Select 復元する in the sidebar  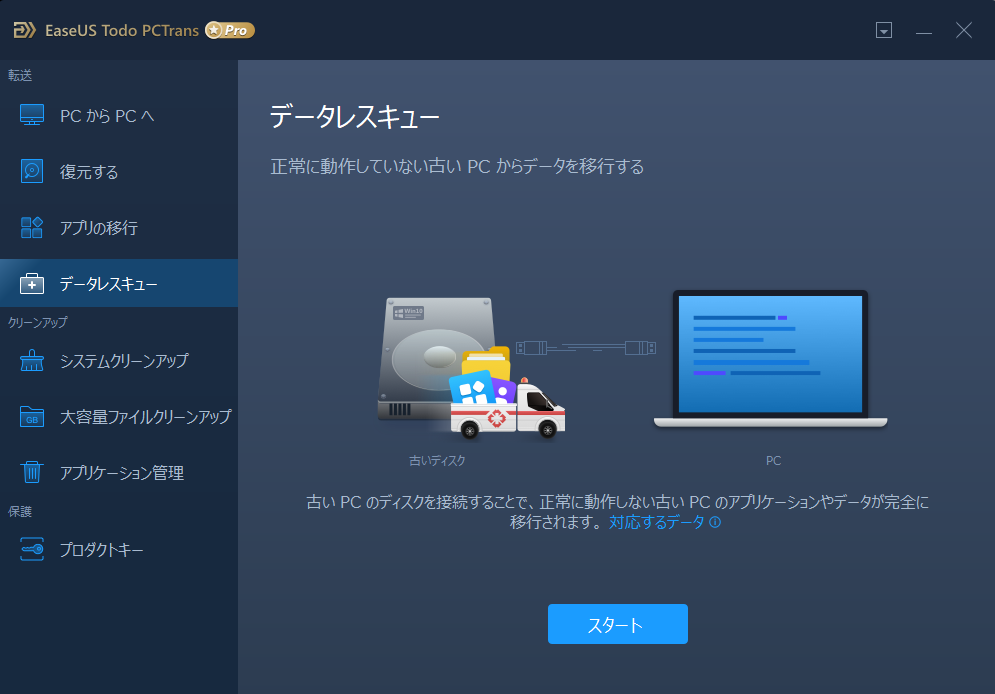pyautogui.click(x=119, y=171)
